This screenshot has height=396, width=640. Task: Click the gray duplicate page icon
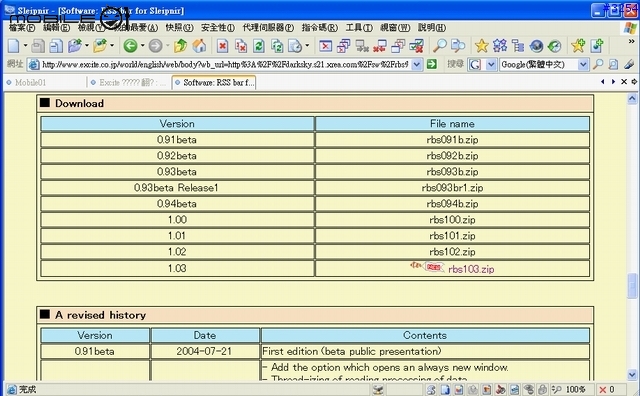[x=38, y=46]
